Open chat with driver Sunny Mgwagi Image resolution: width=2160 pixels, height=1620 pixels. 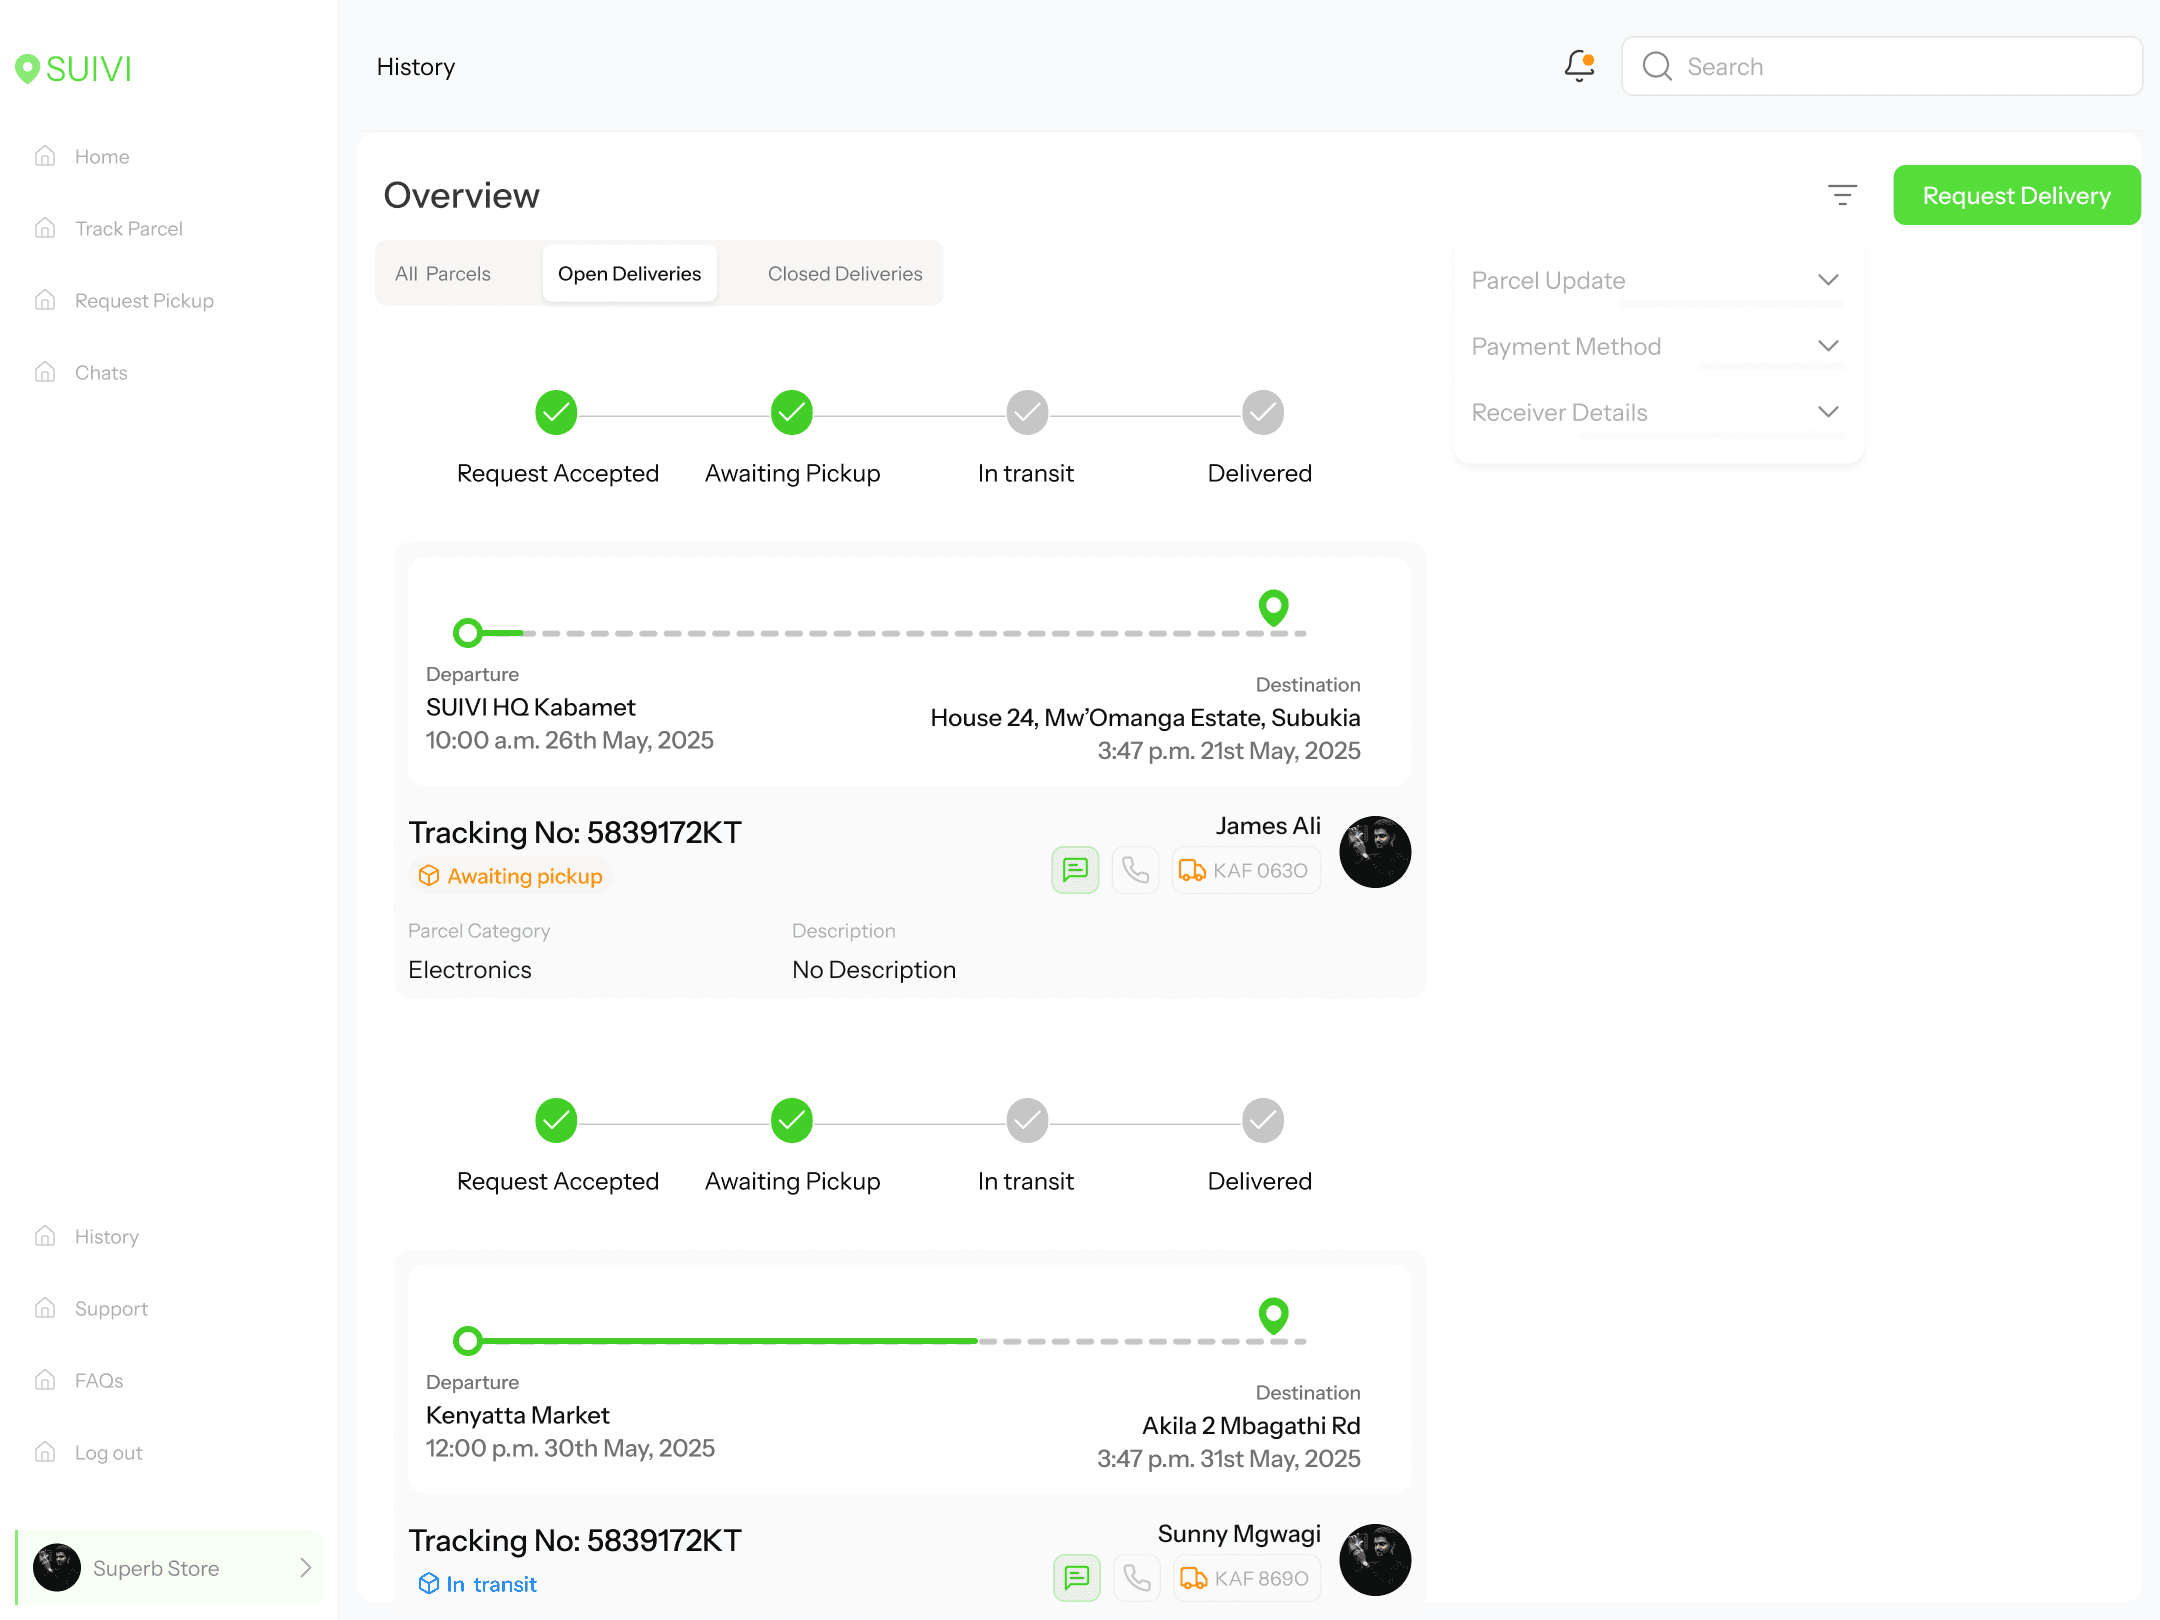click(1076, 1578)
